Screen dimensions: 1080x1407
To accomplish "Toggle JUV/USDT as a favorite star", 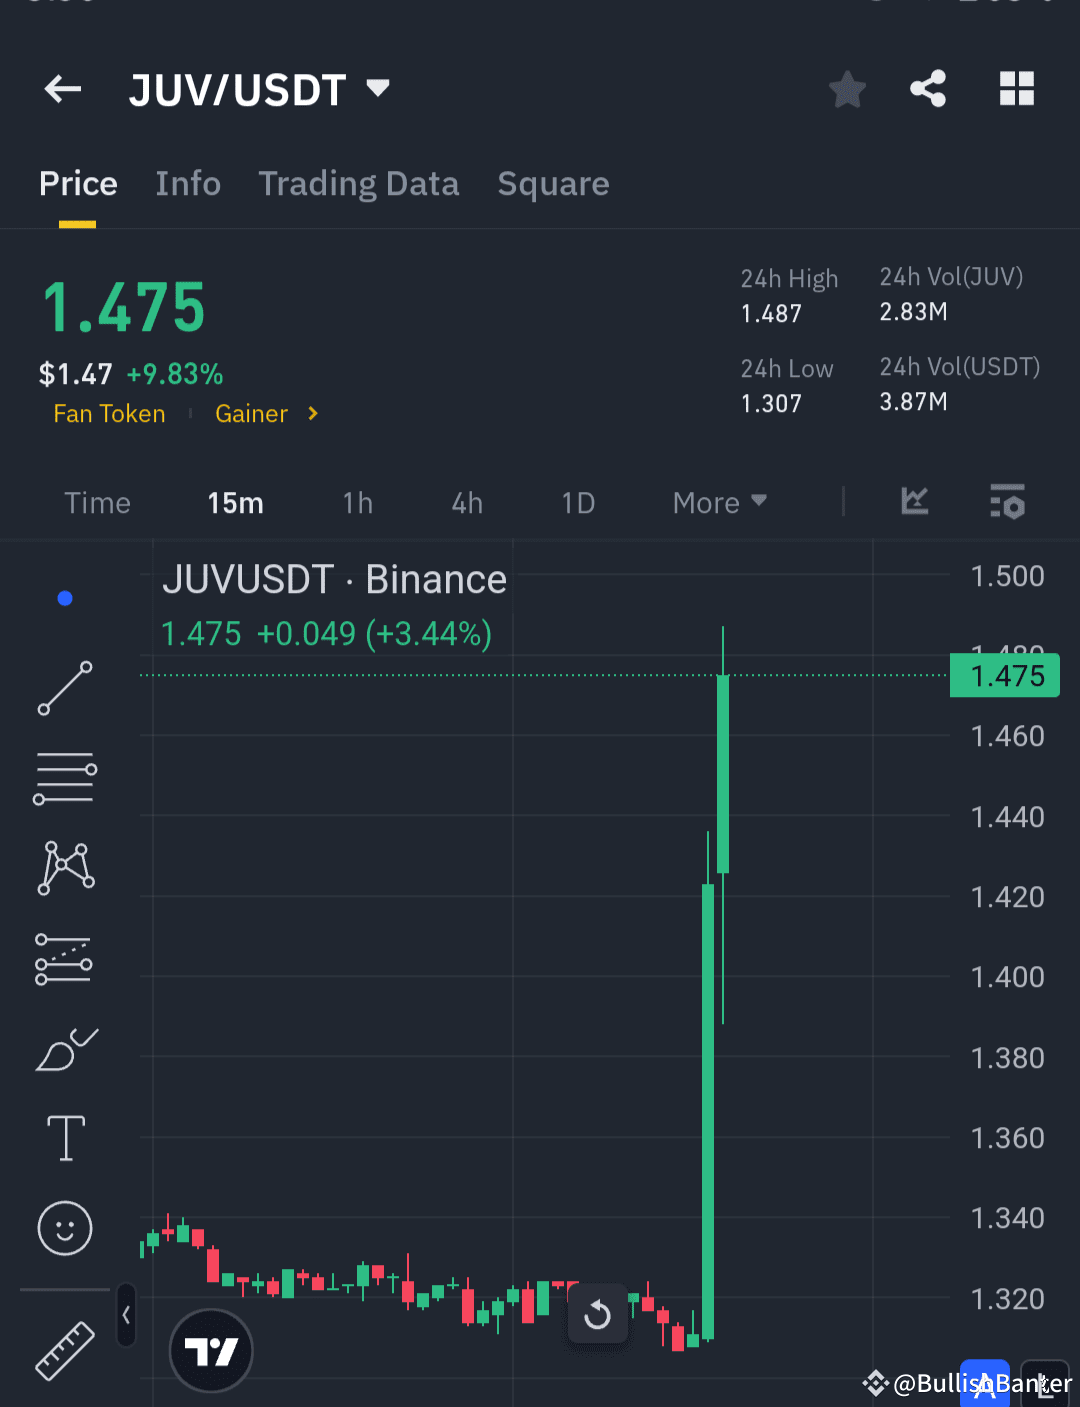I will [x=847, y=89].
